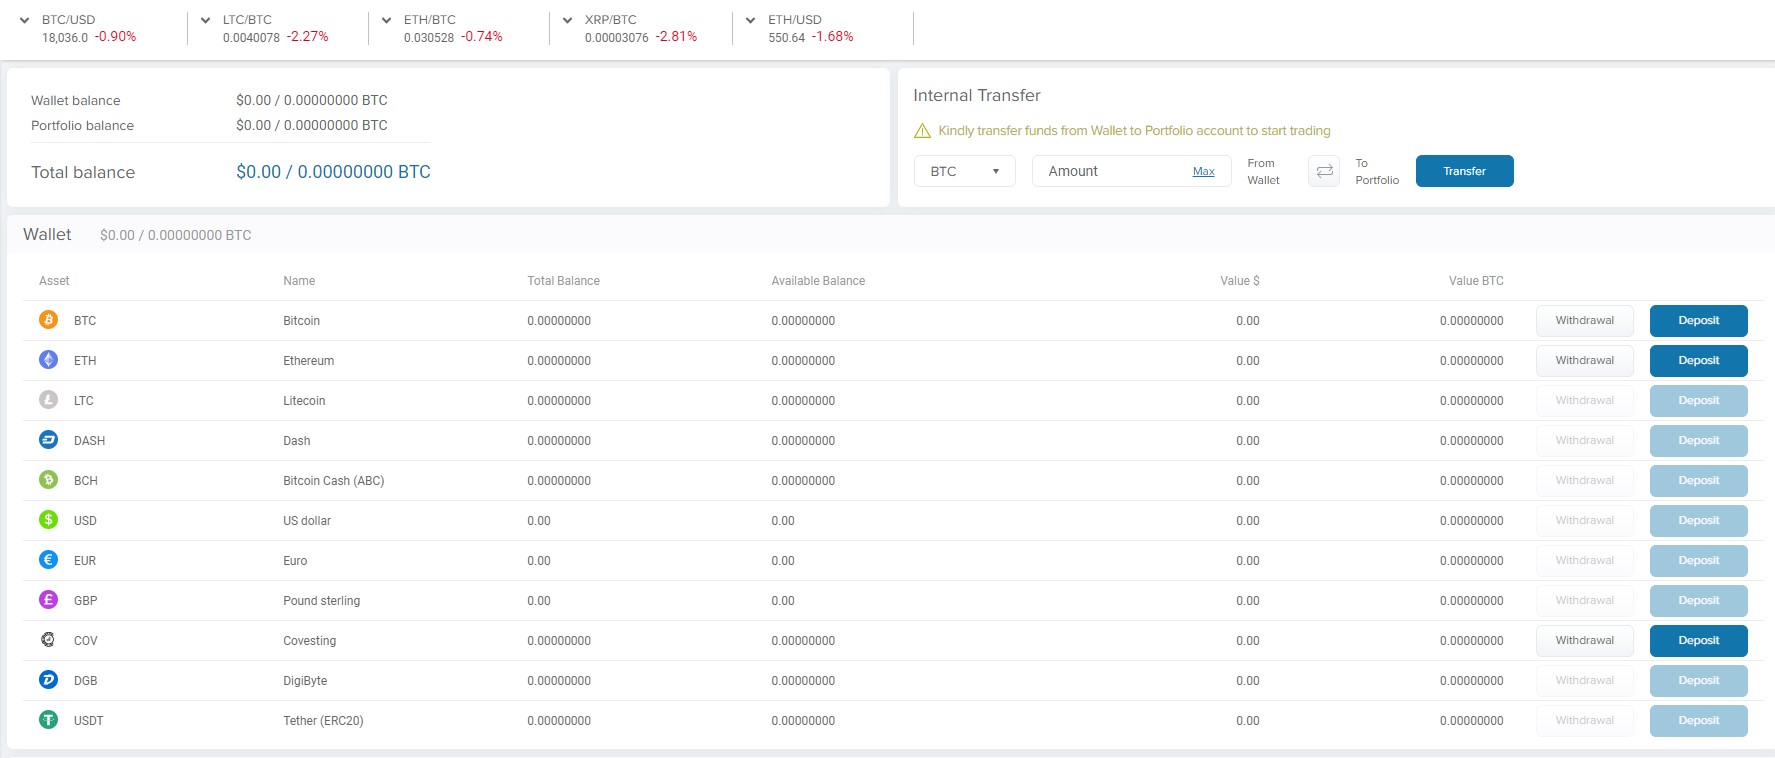Screen dimensions: 1775x758
Task: Open the BTC currency dropdown
Action: coord(965,171)
